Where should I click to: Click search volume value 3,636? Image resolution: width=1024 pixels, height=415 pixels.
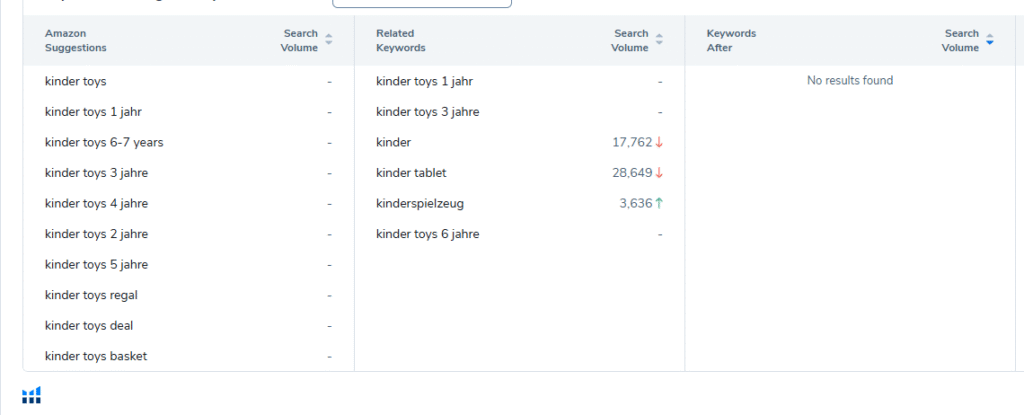(636, 204)
